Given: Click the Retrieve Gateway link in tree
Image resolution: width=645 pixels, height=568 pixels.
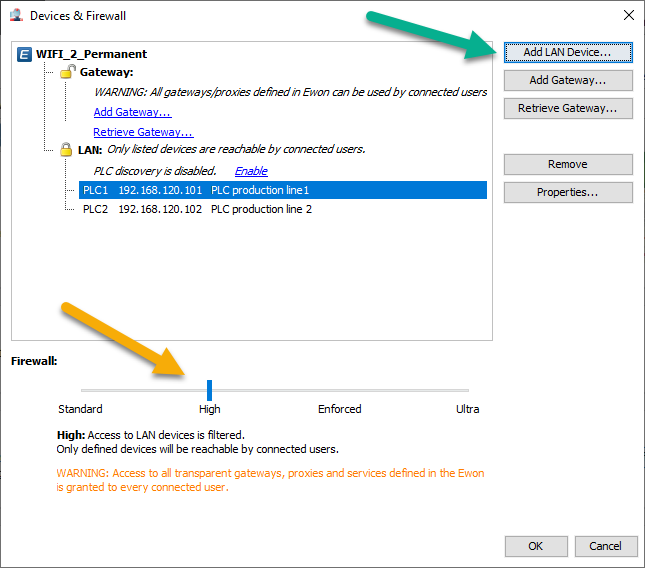Looking at the screenshot, I should [143, 132].
